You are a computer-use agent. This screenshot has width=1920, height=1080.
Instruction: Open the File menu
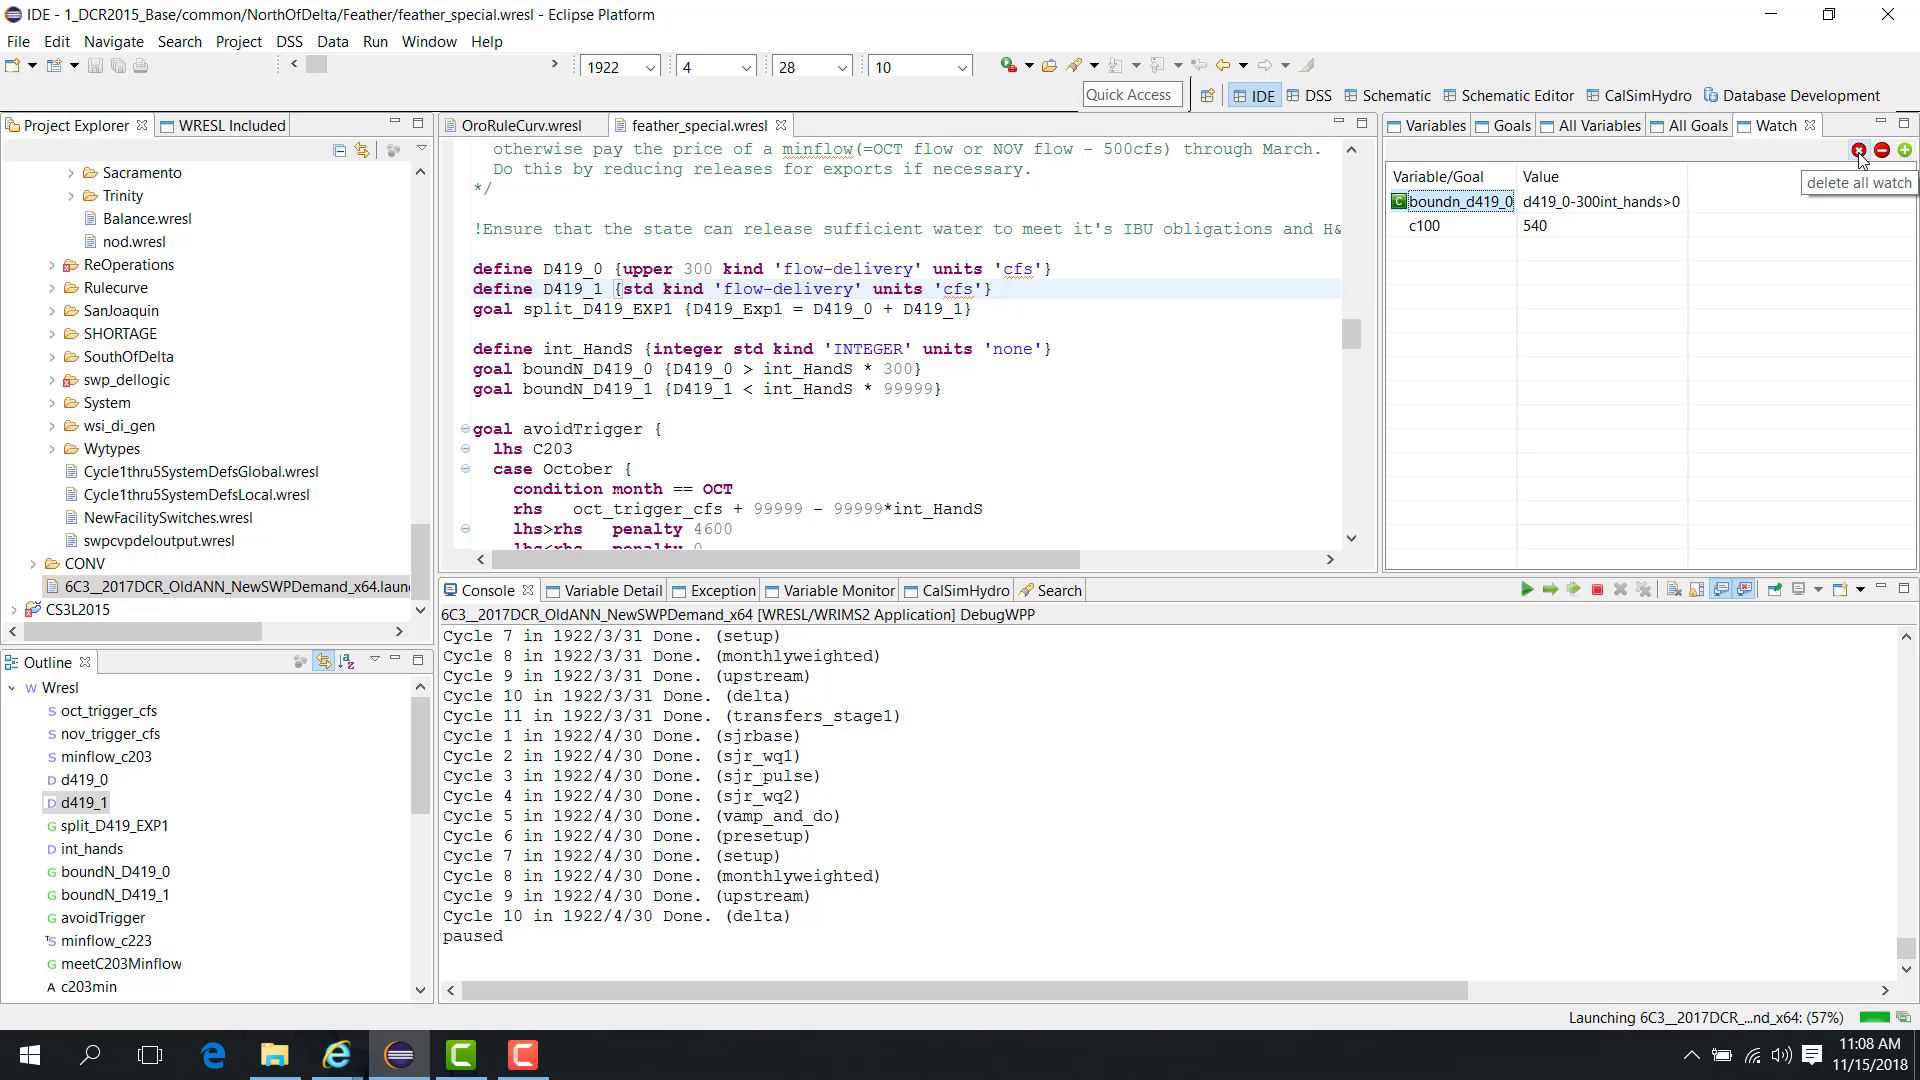tap(18, 41)
